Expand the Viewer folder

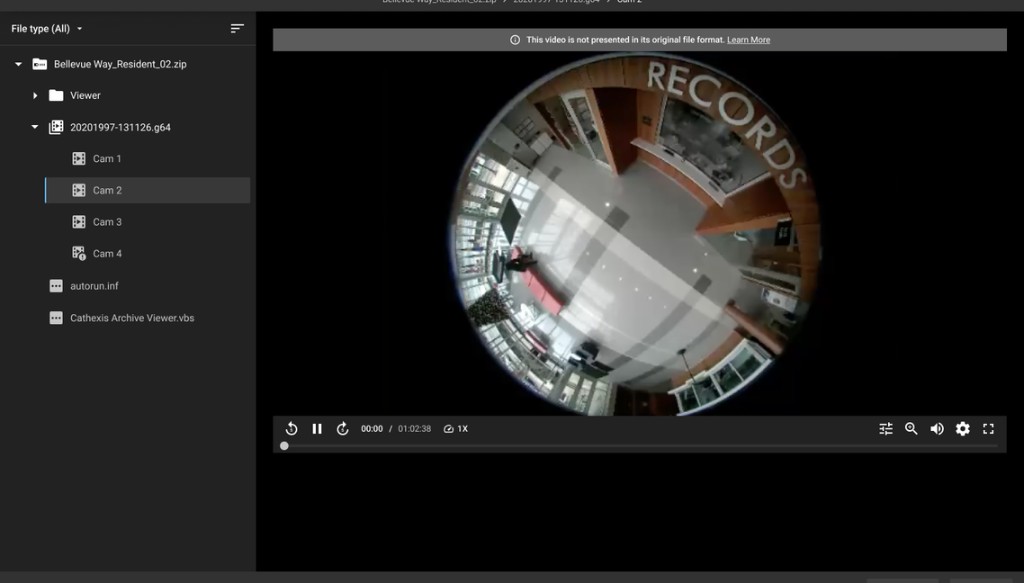[34, 95]
